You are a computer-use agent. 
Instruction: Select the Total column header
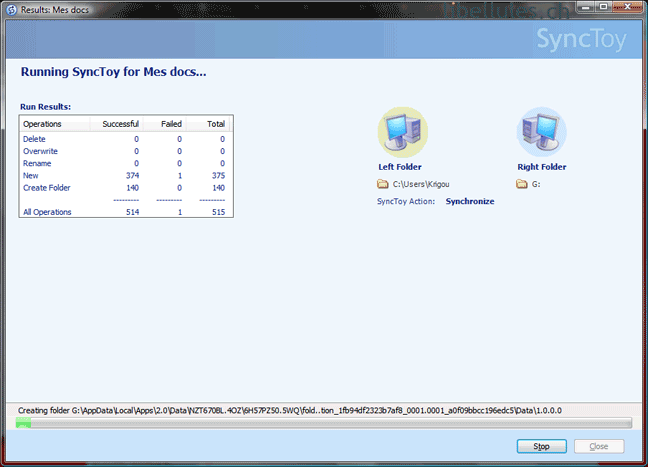pyautogui.click(x=207, y=124)
